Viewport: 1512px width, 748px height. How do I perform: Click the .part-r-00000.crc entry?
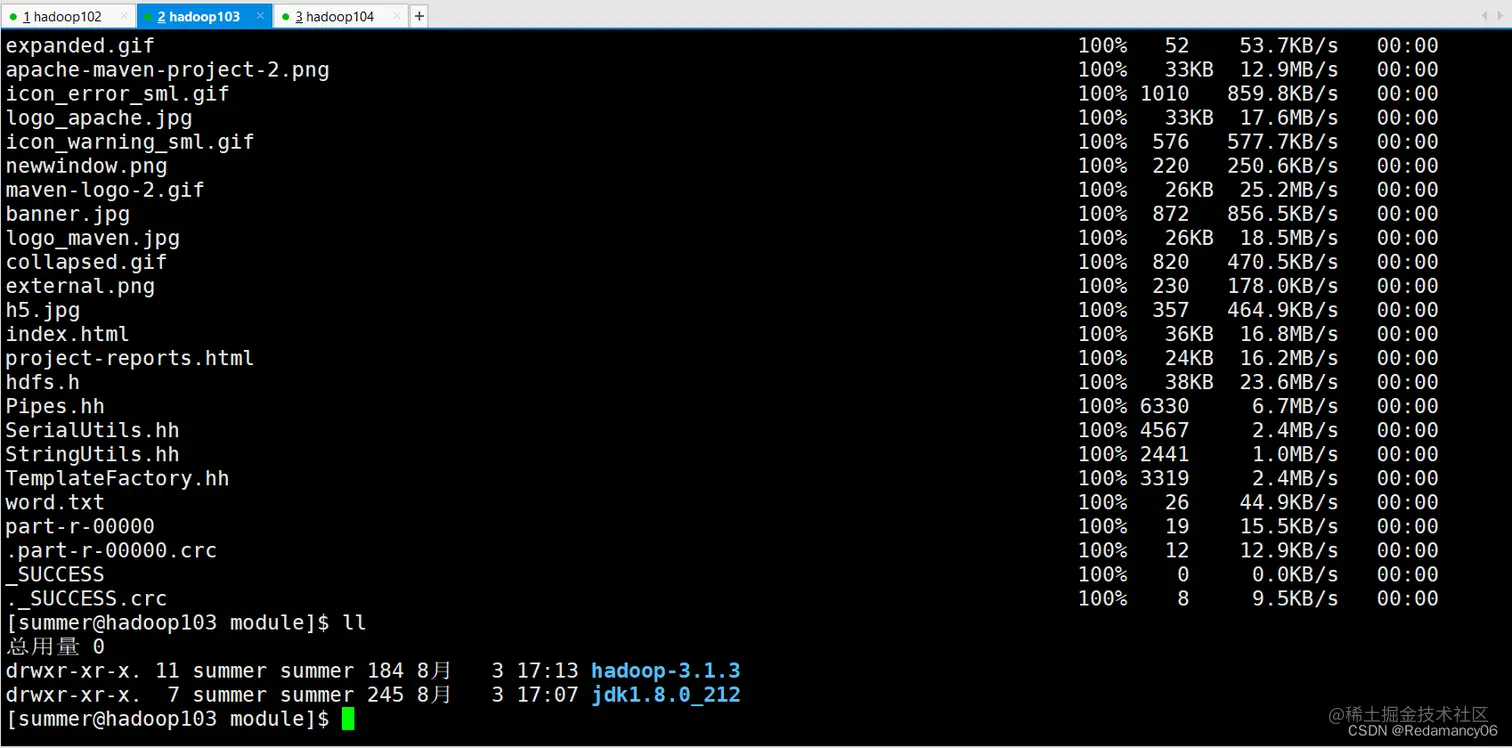pyautogui.click(x=111, y=549)
